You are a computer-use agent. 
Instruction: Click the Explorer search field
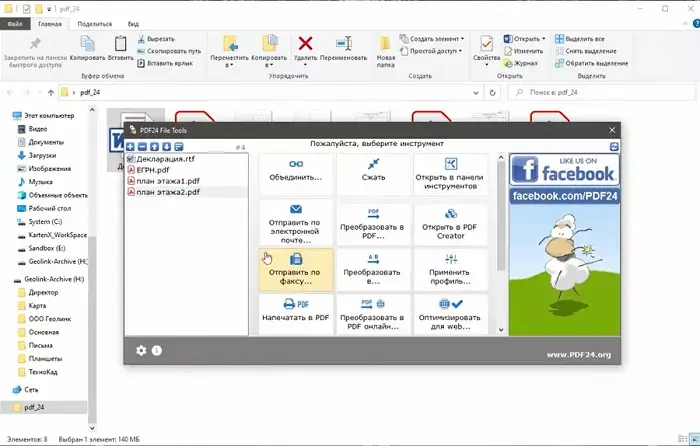601,92
